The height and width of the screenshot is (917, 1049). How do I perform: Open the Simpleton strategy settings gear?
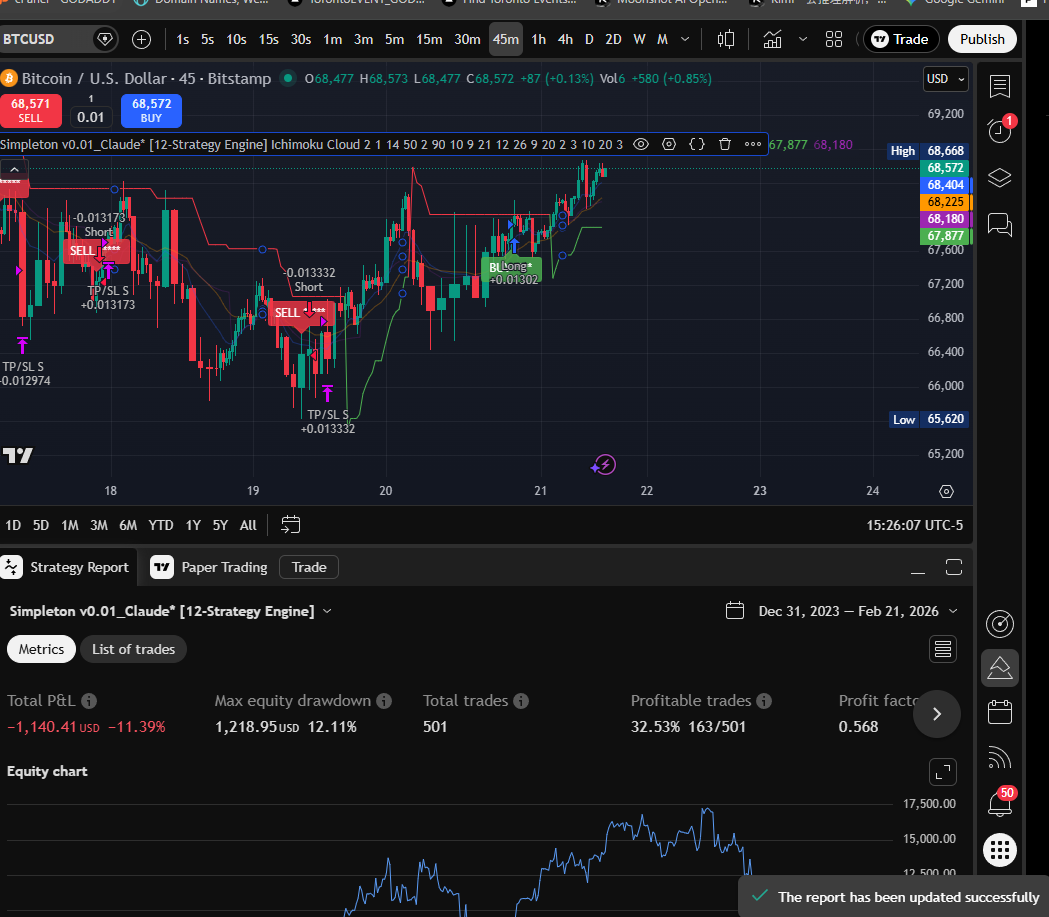coord(668,144)
